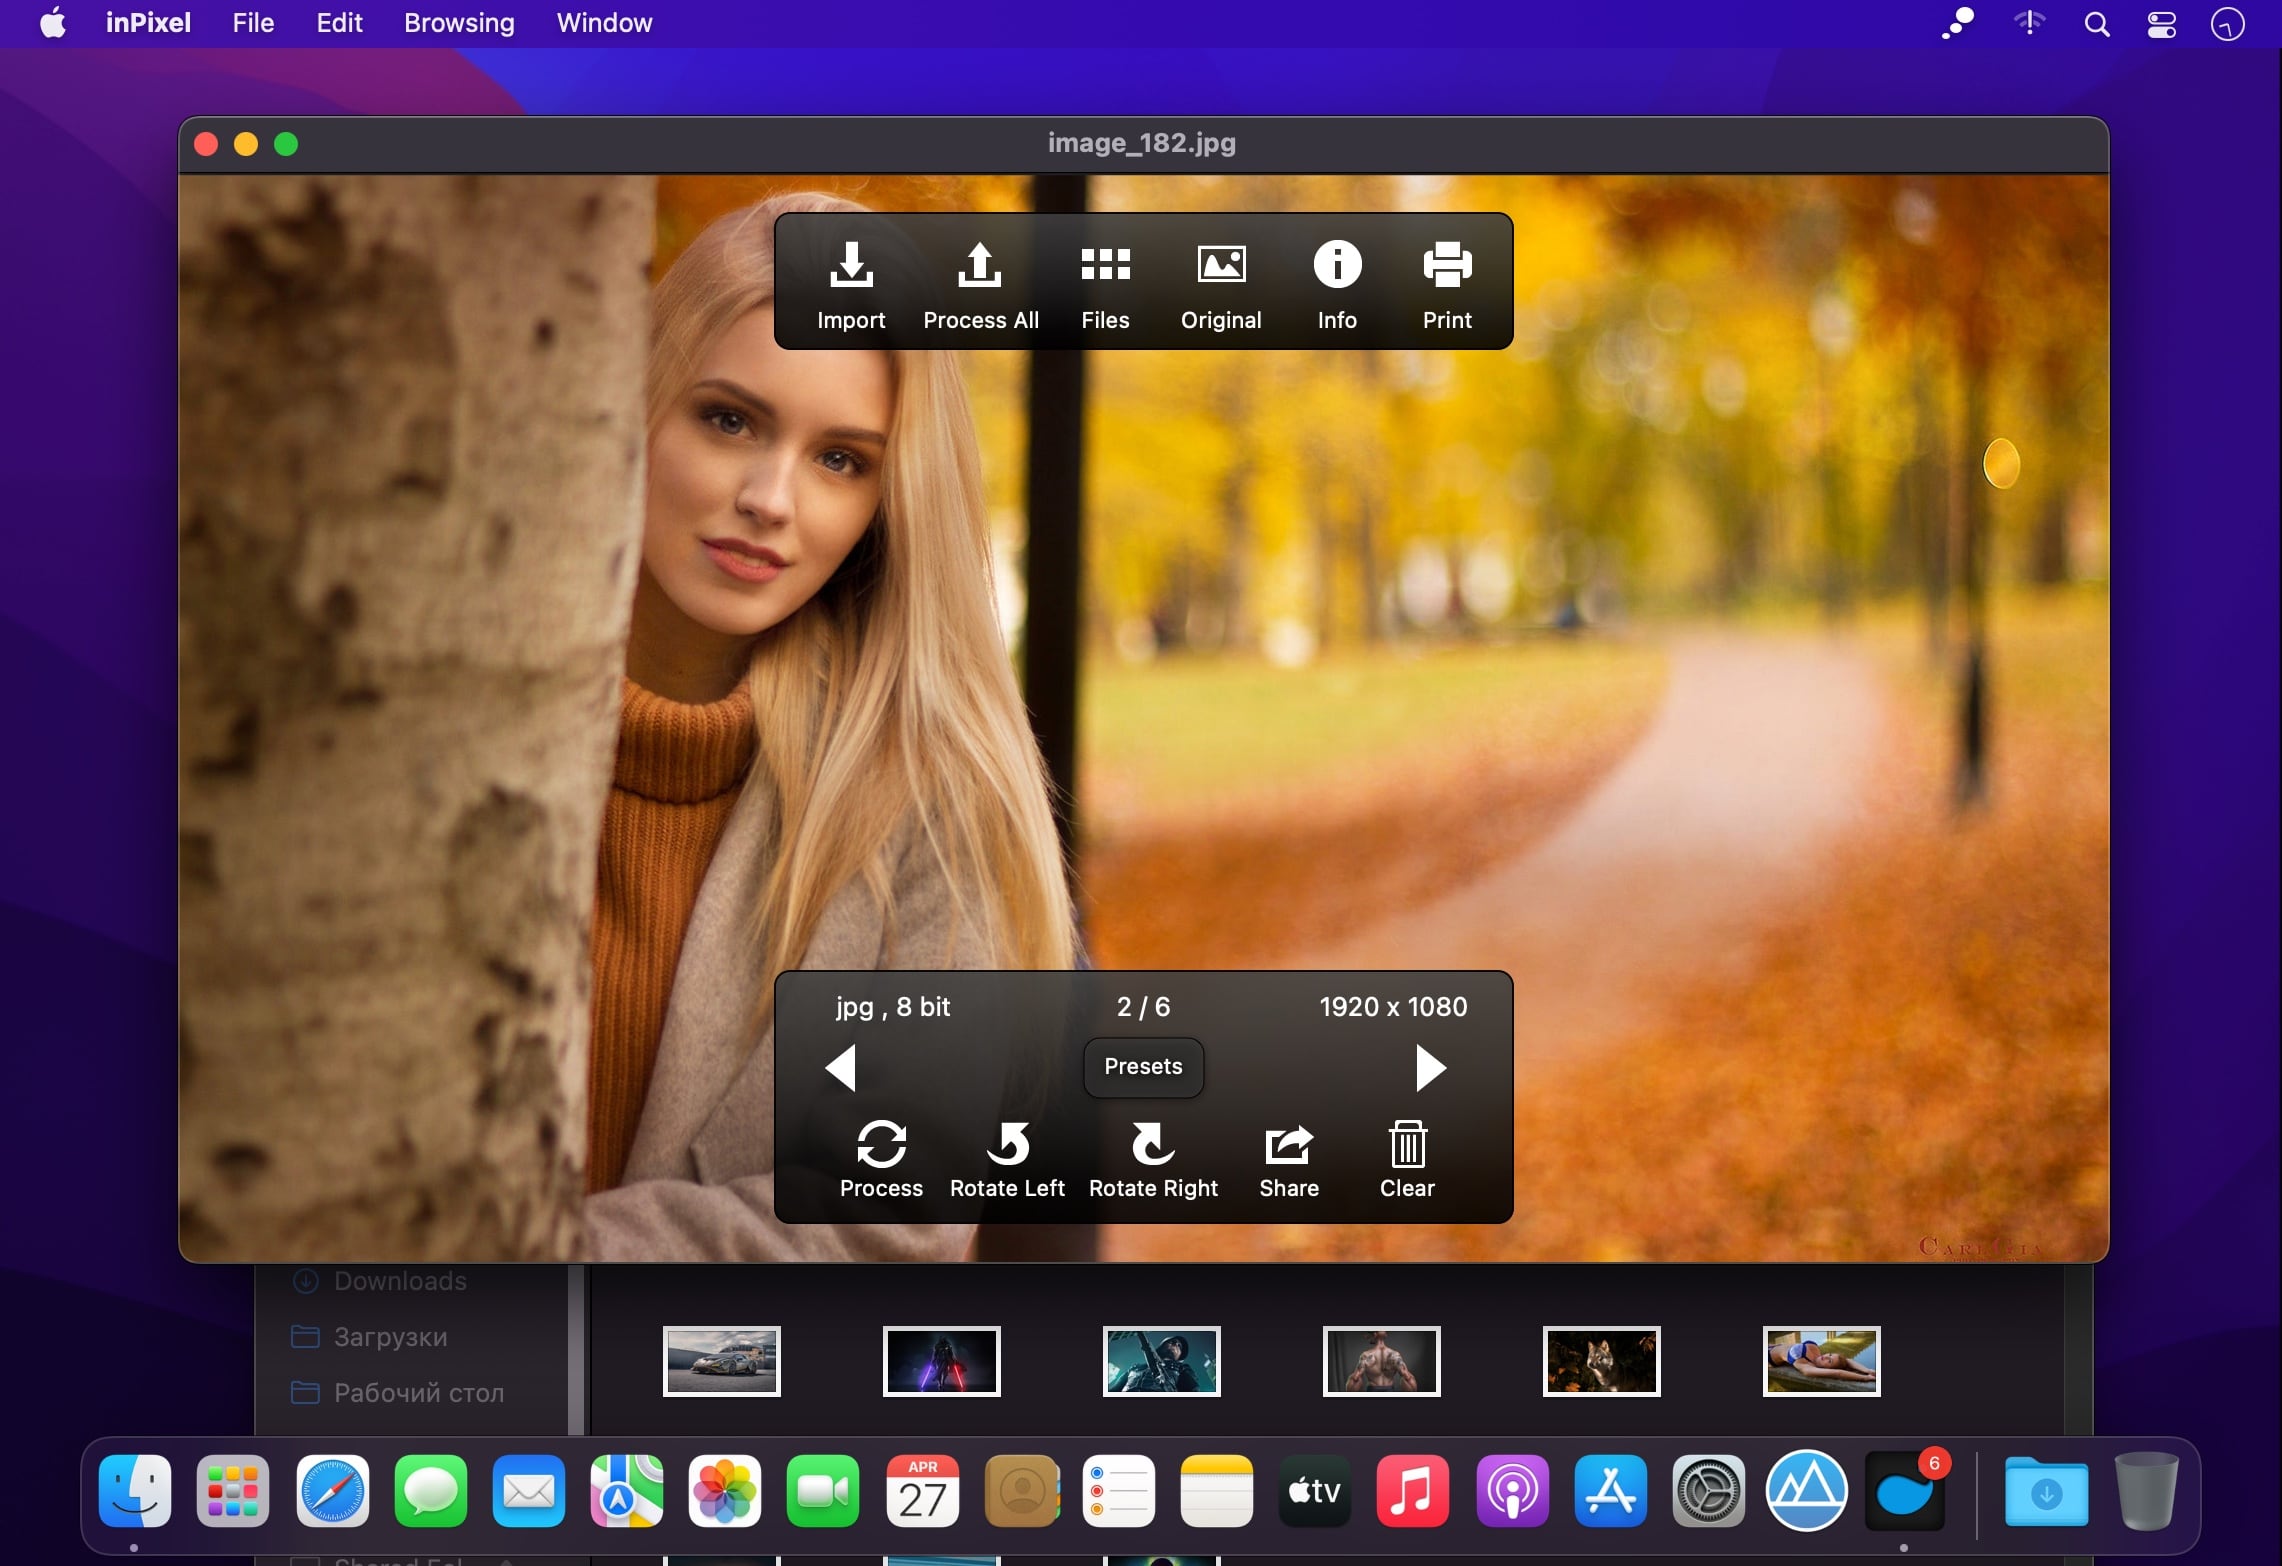The height and width of the screenshot is (1566, 2282).
Task: Share the current image
Action: click(x=1289, y=1160)
